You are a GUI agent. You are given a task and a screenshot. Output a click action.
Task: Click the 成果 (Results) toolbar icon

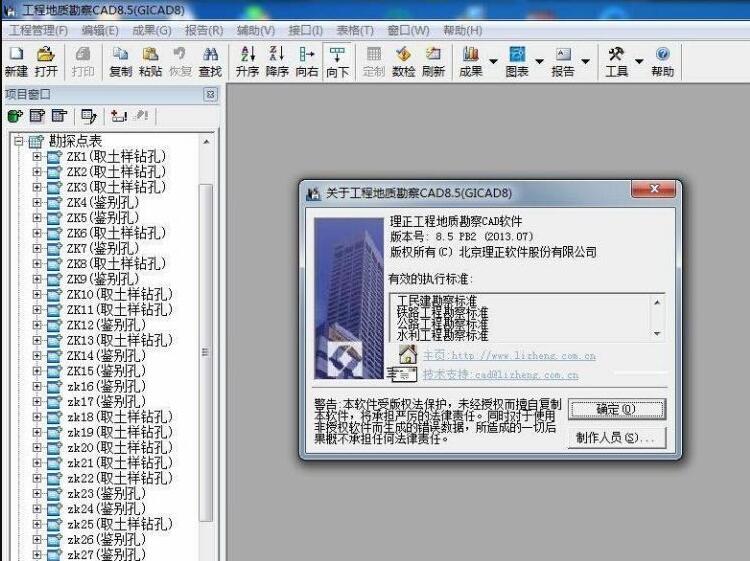tap(471, 54)
